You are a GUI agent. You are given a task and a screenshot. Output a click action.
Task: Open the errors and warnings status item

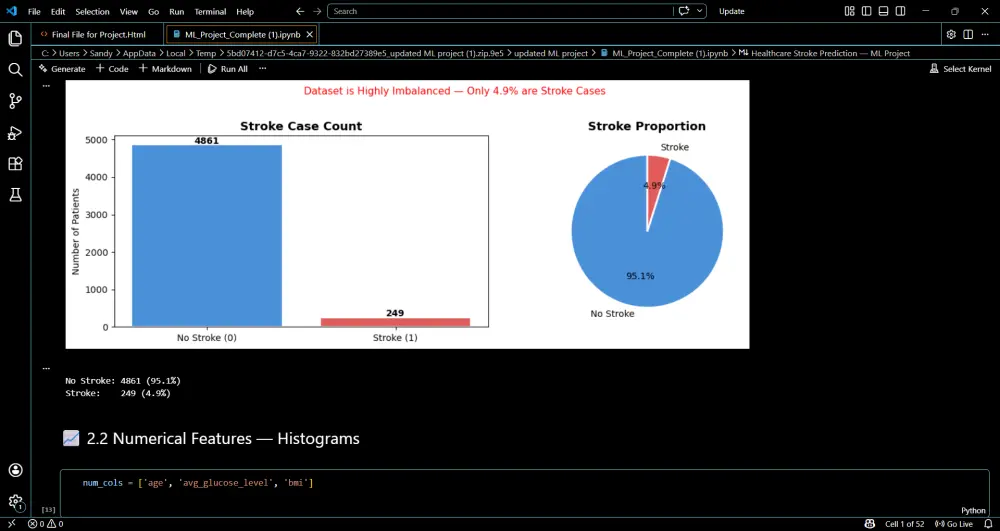click(45, 524)
